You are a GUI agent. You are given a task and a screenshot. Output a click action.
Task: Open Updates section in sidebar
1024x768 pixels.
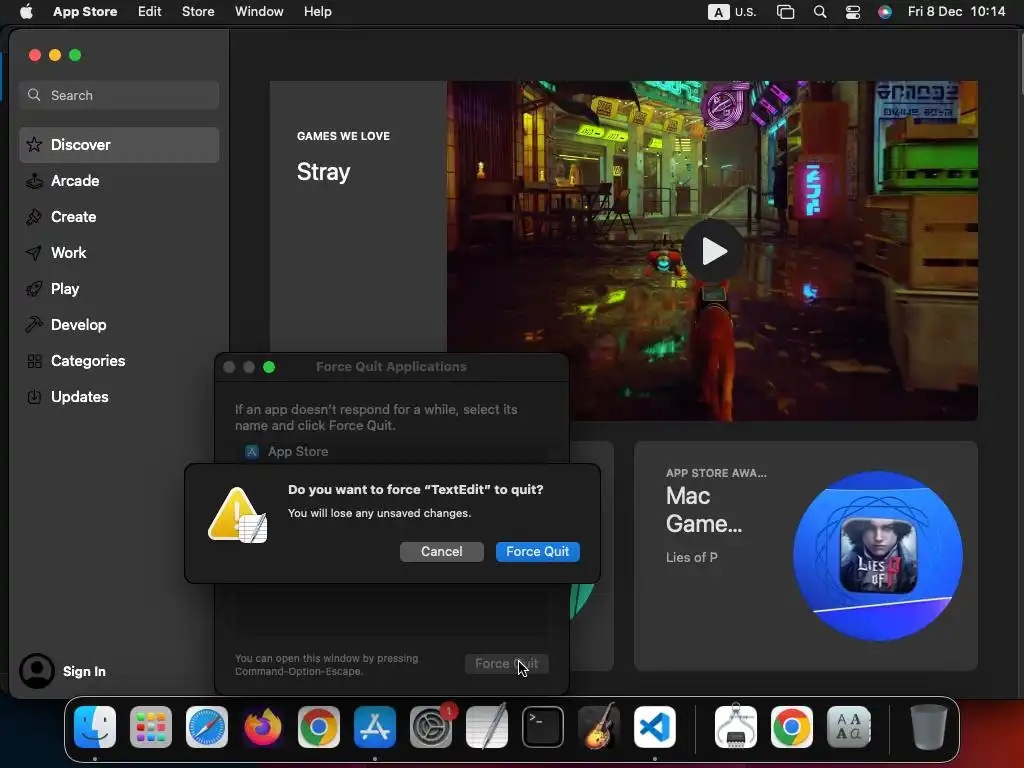pyautogui.click(x=119, y=396)
